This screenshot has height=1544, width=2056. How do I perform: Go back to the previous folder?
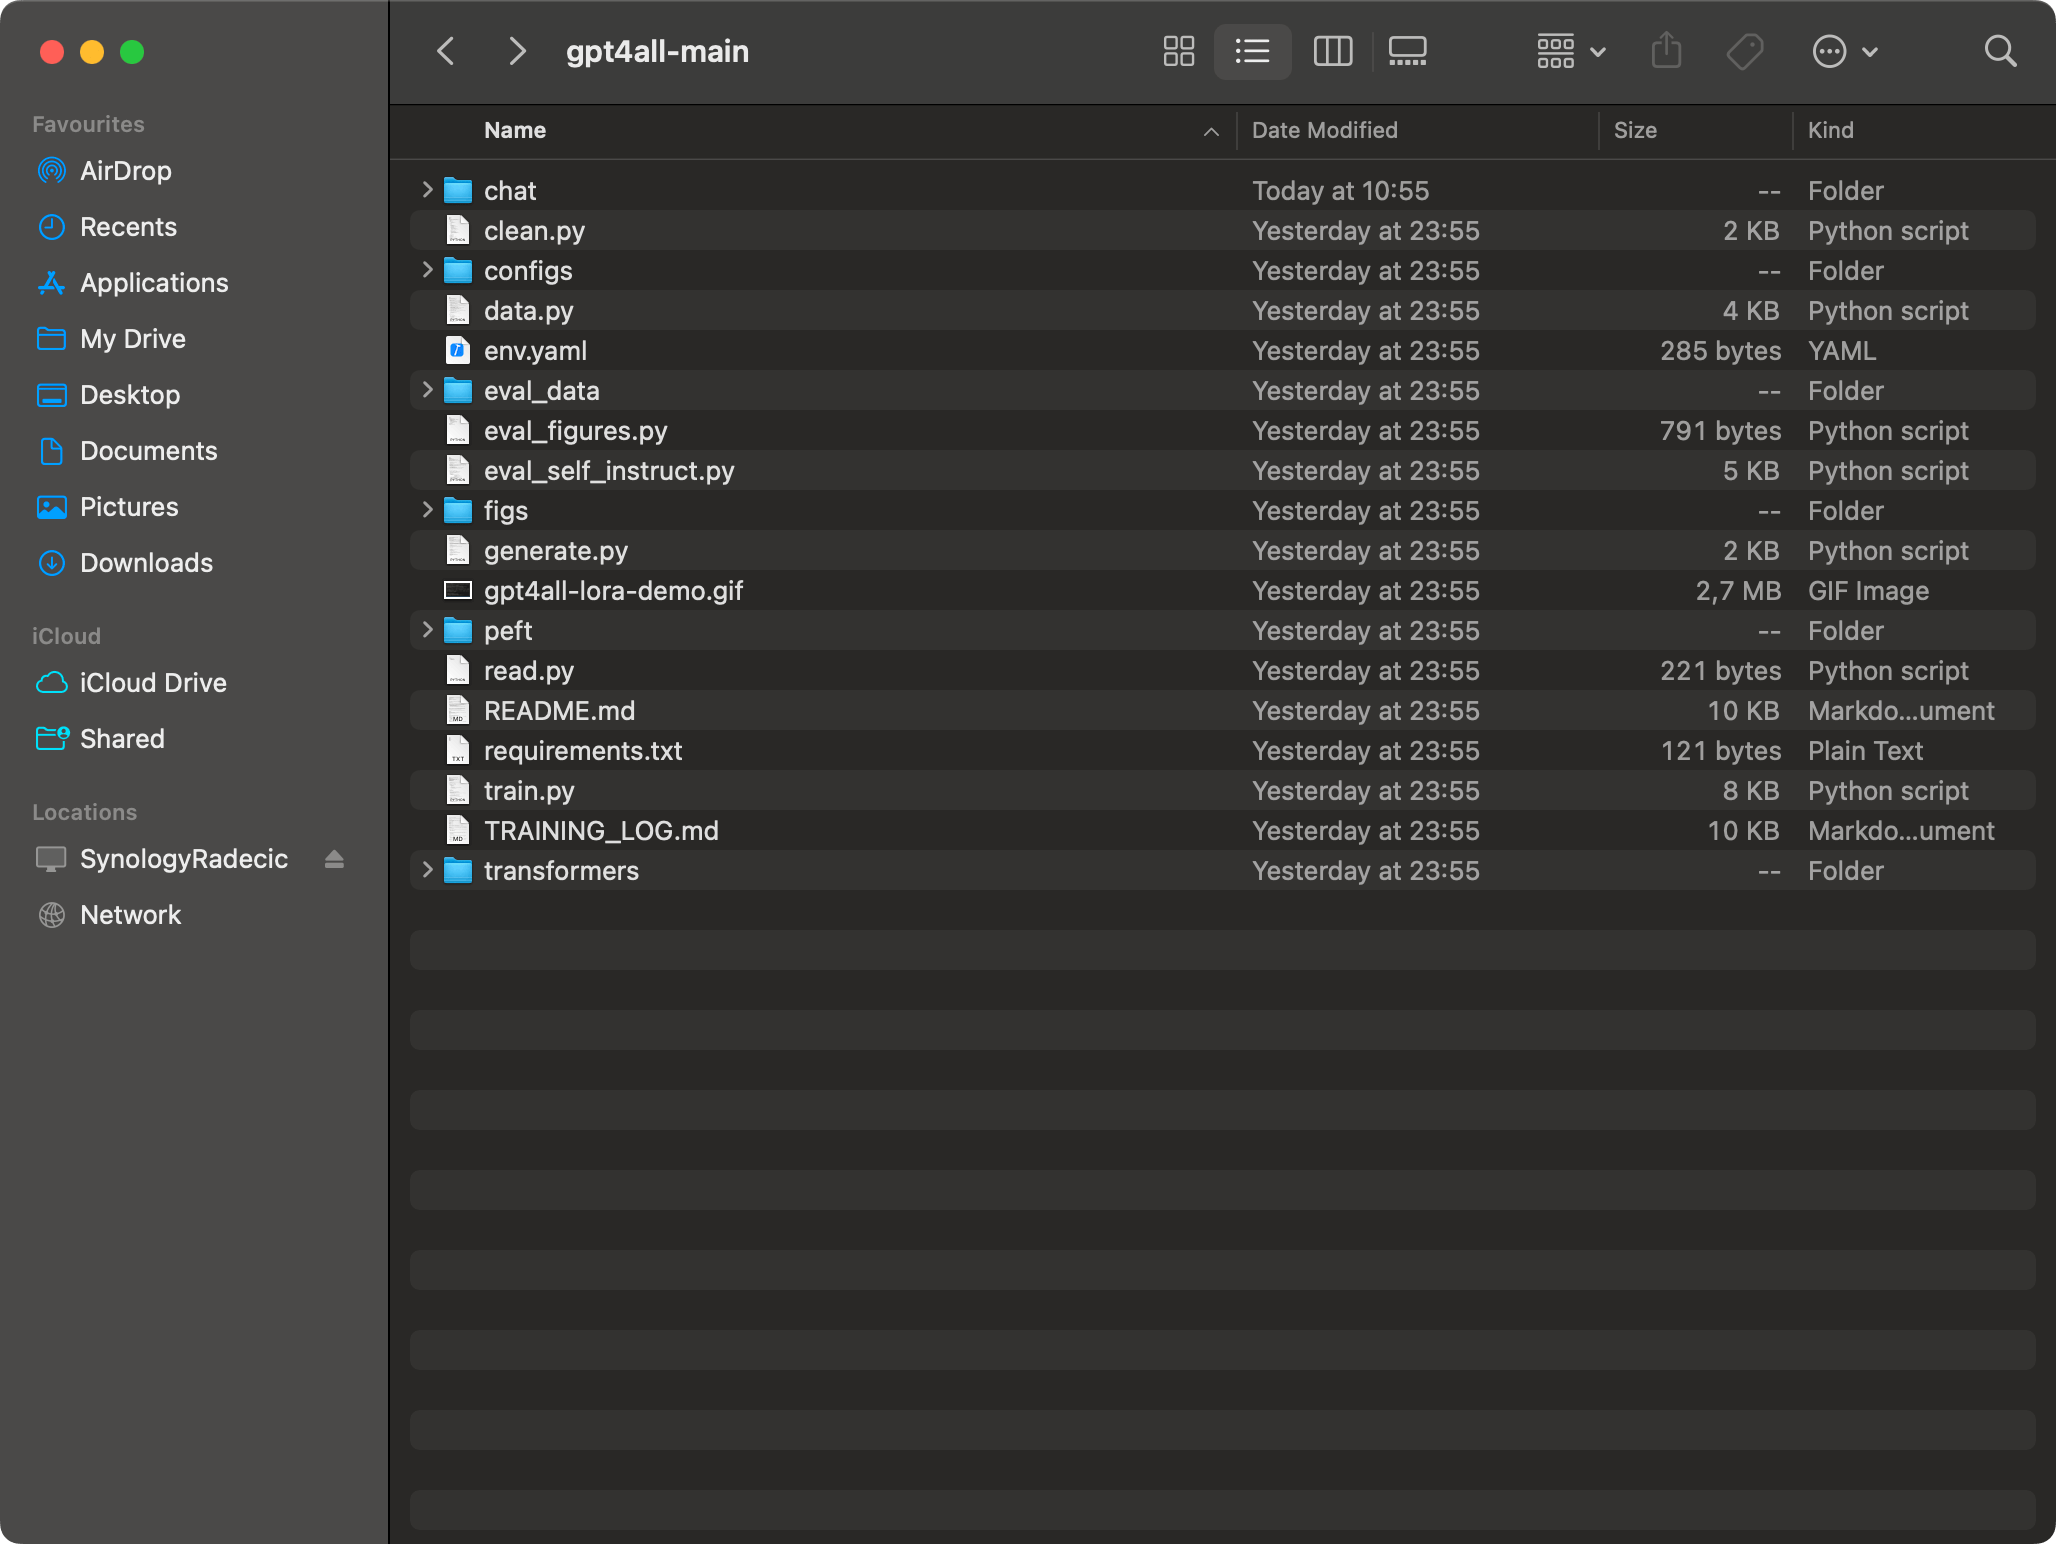click(445, 51)
